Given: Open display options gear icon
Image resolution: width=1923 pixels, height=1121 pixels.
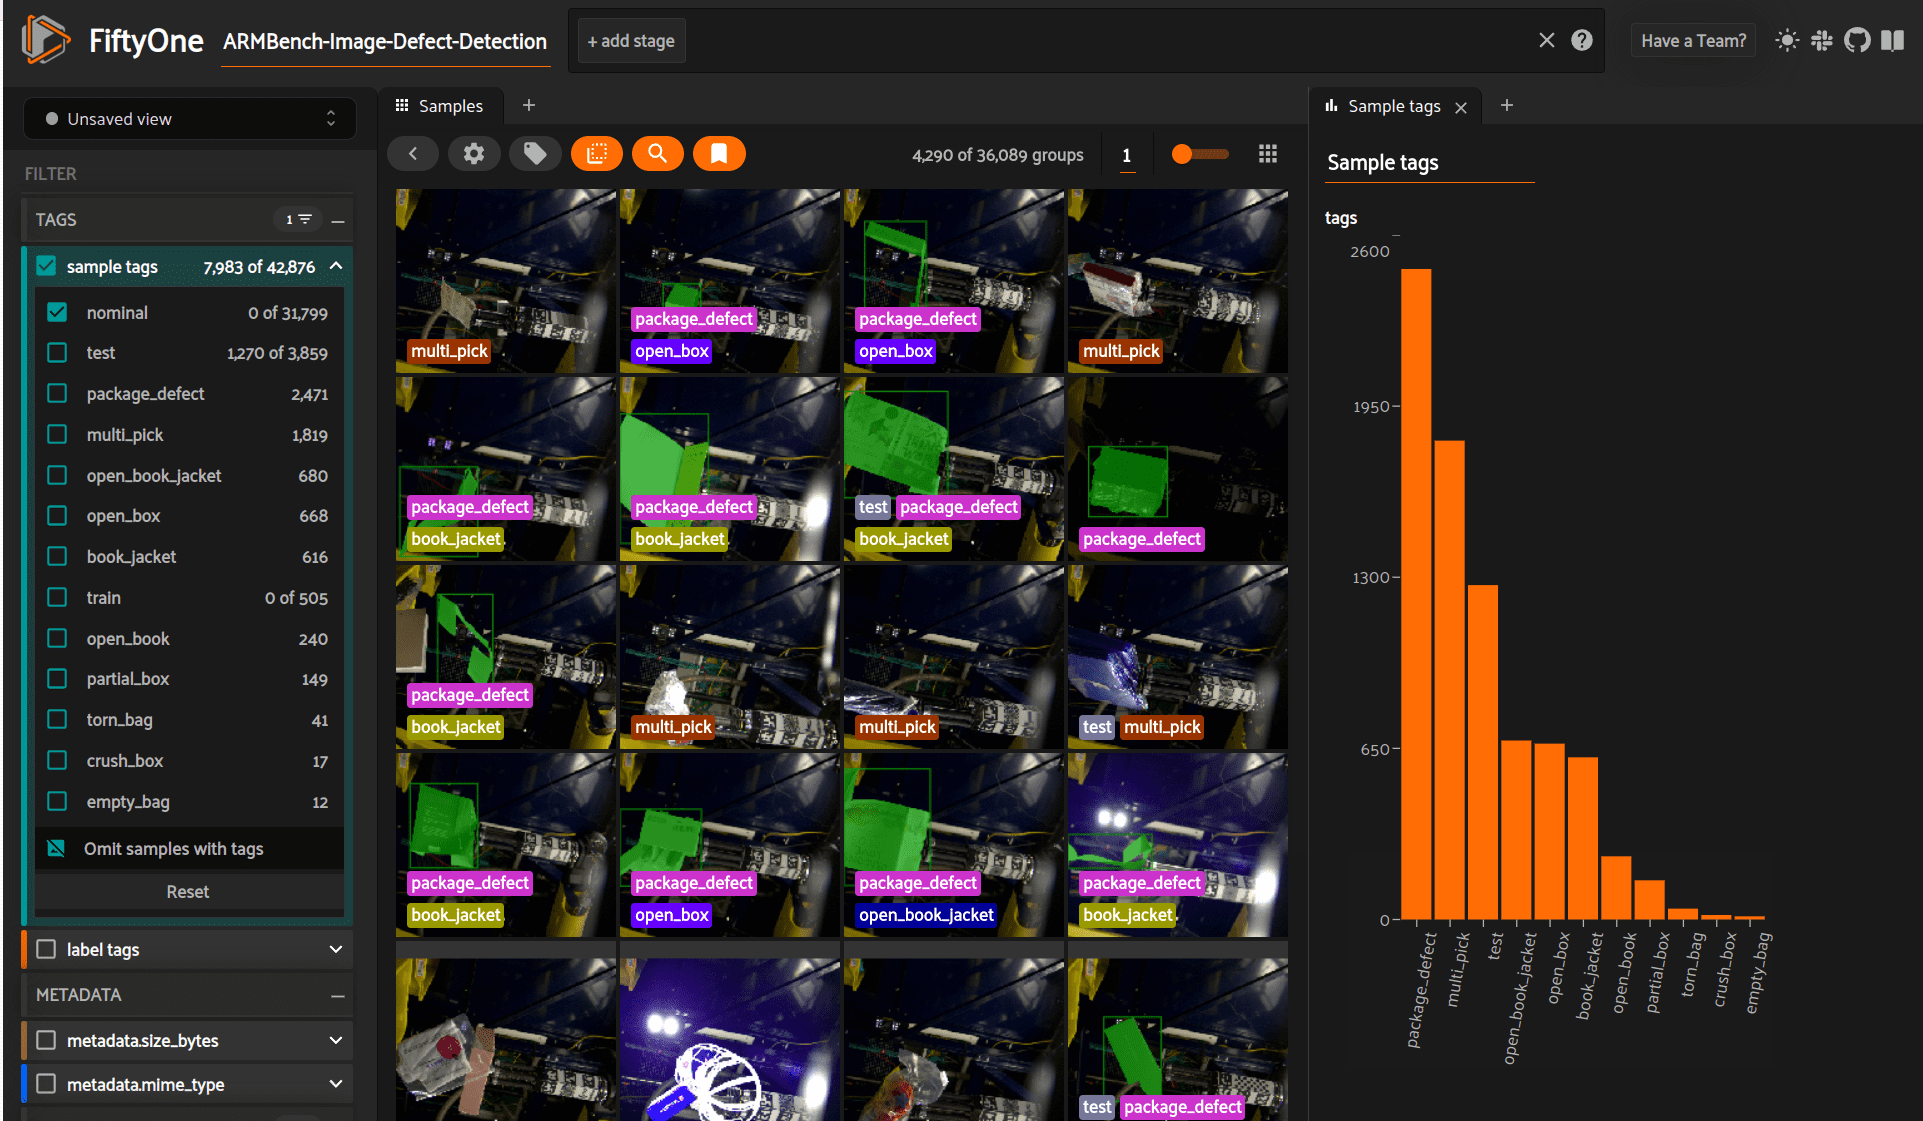Looking at the screenshot, I should point(474,153).
